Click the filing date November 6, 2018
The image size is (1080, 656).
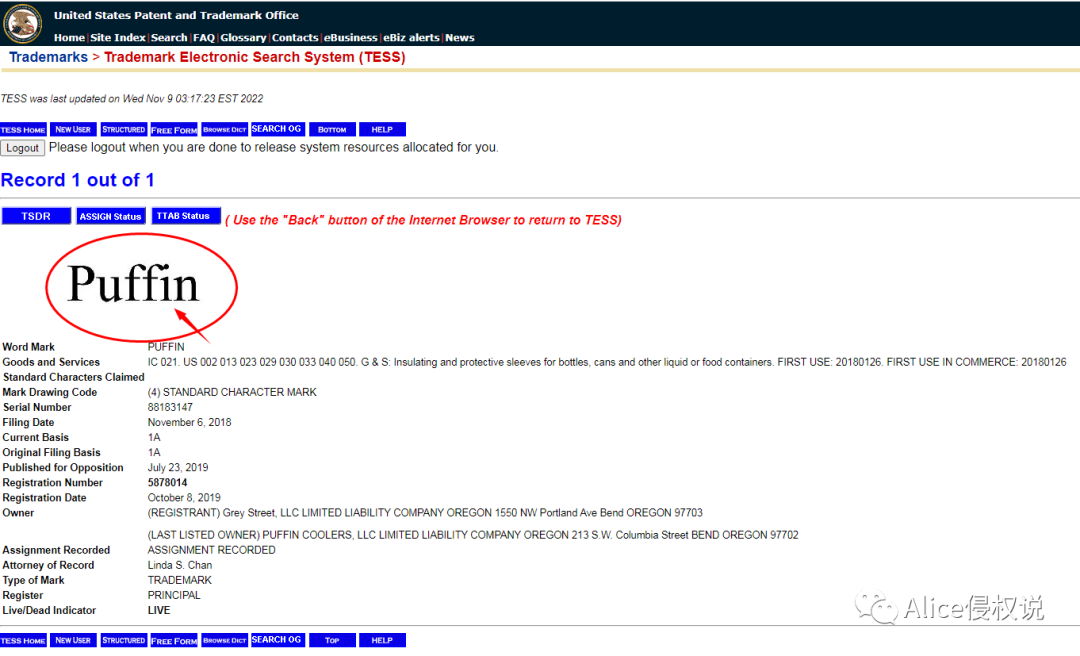[x=189, y=422]
